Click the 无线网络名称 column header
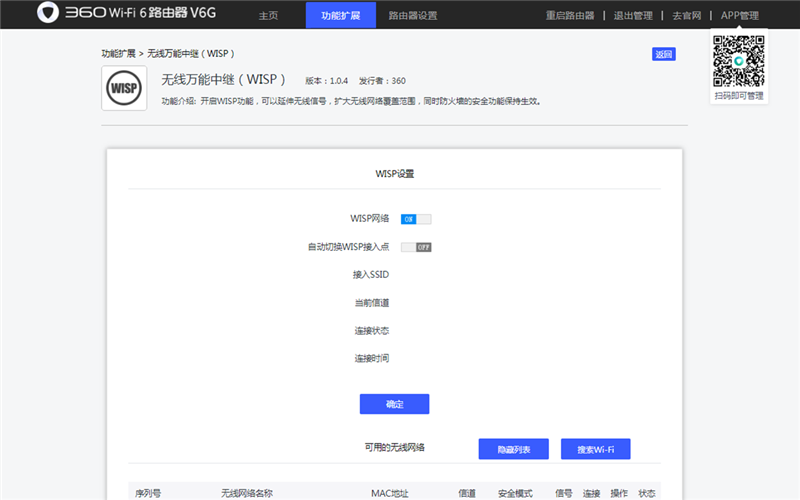This screenshot has height=500, width=800. tap(247, 493)
